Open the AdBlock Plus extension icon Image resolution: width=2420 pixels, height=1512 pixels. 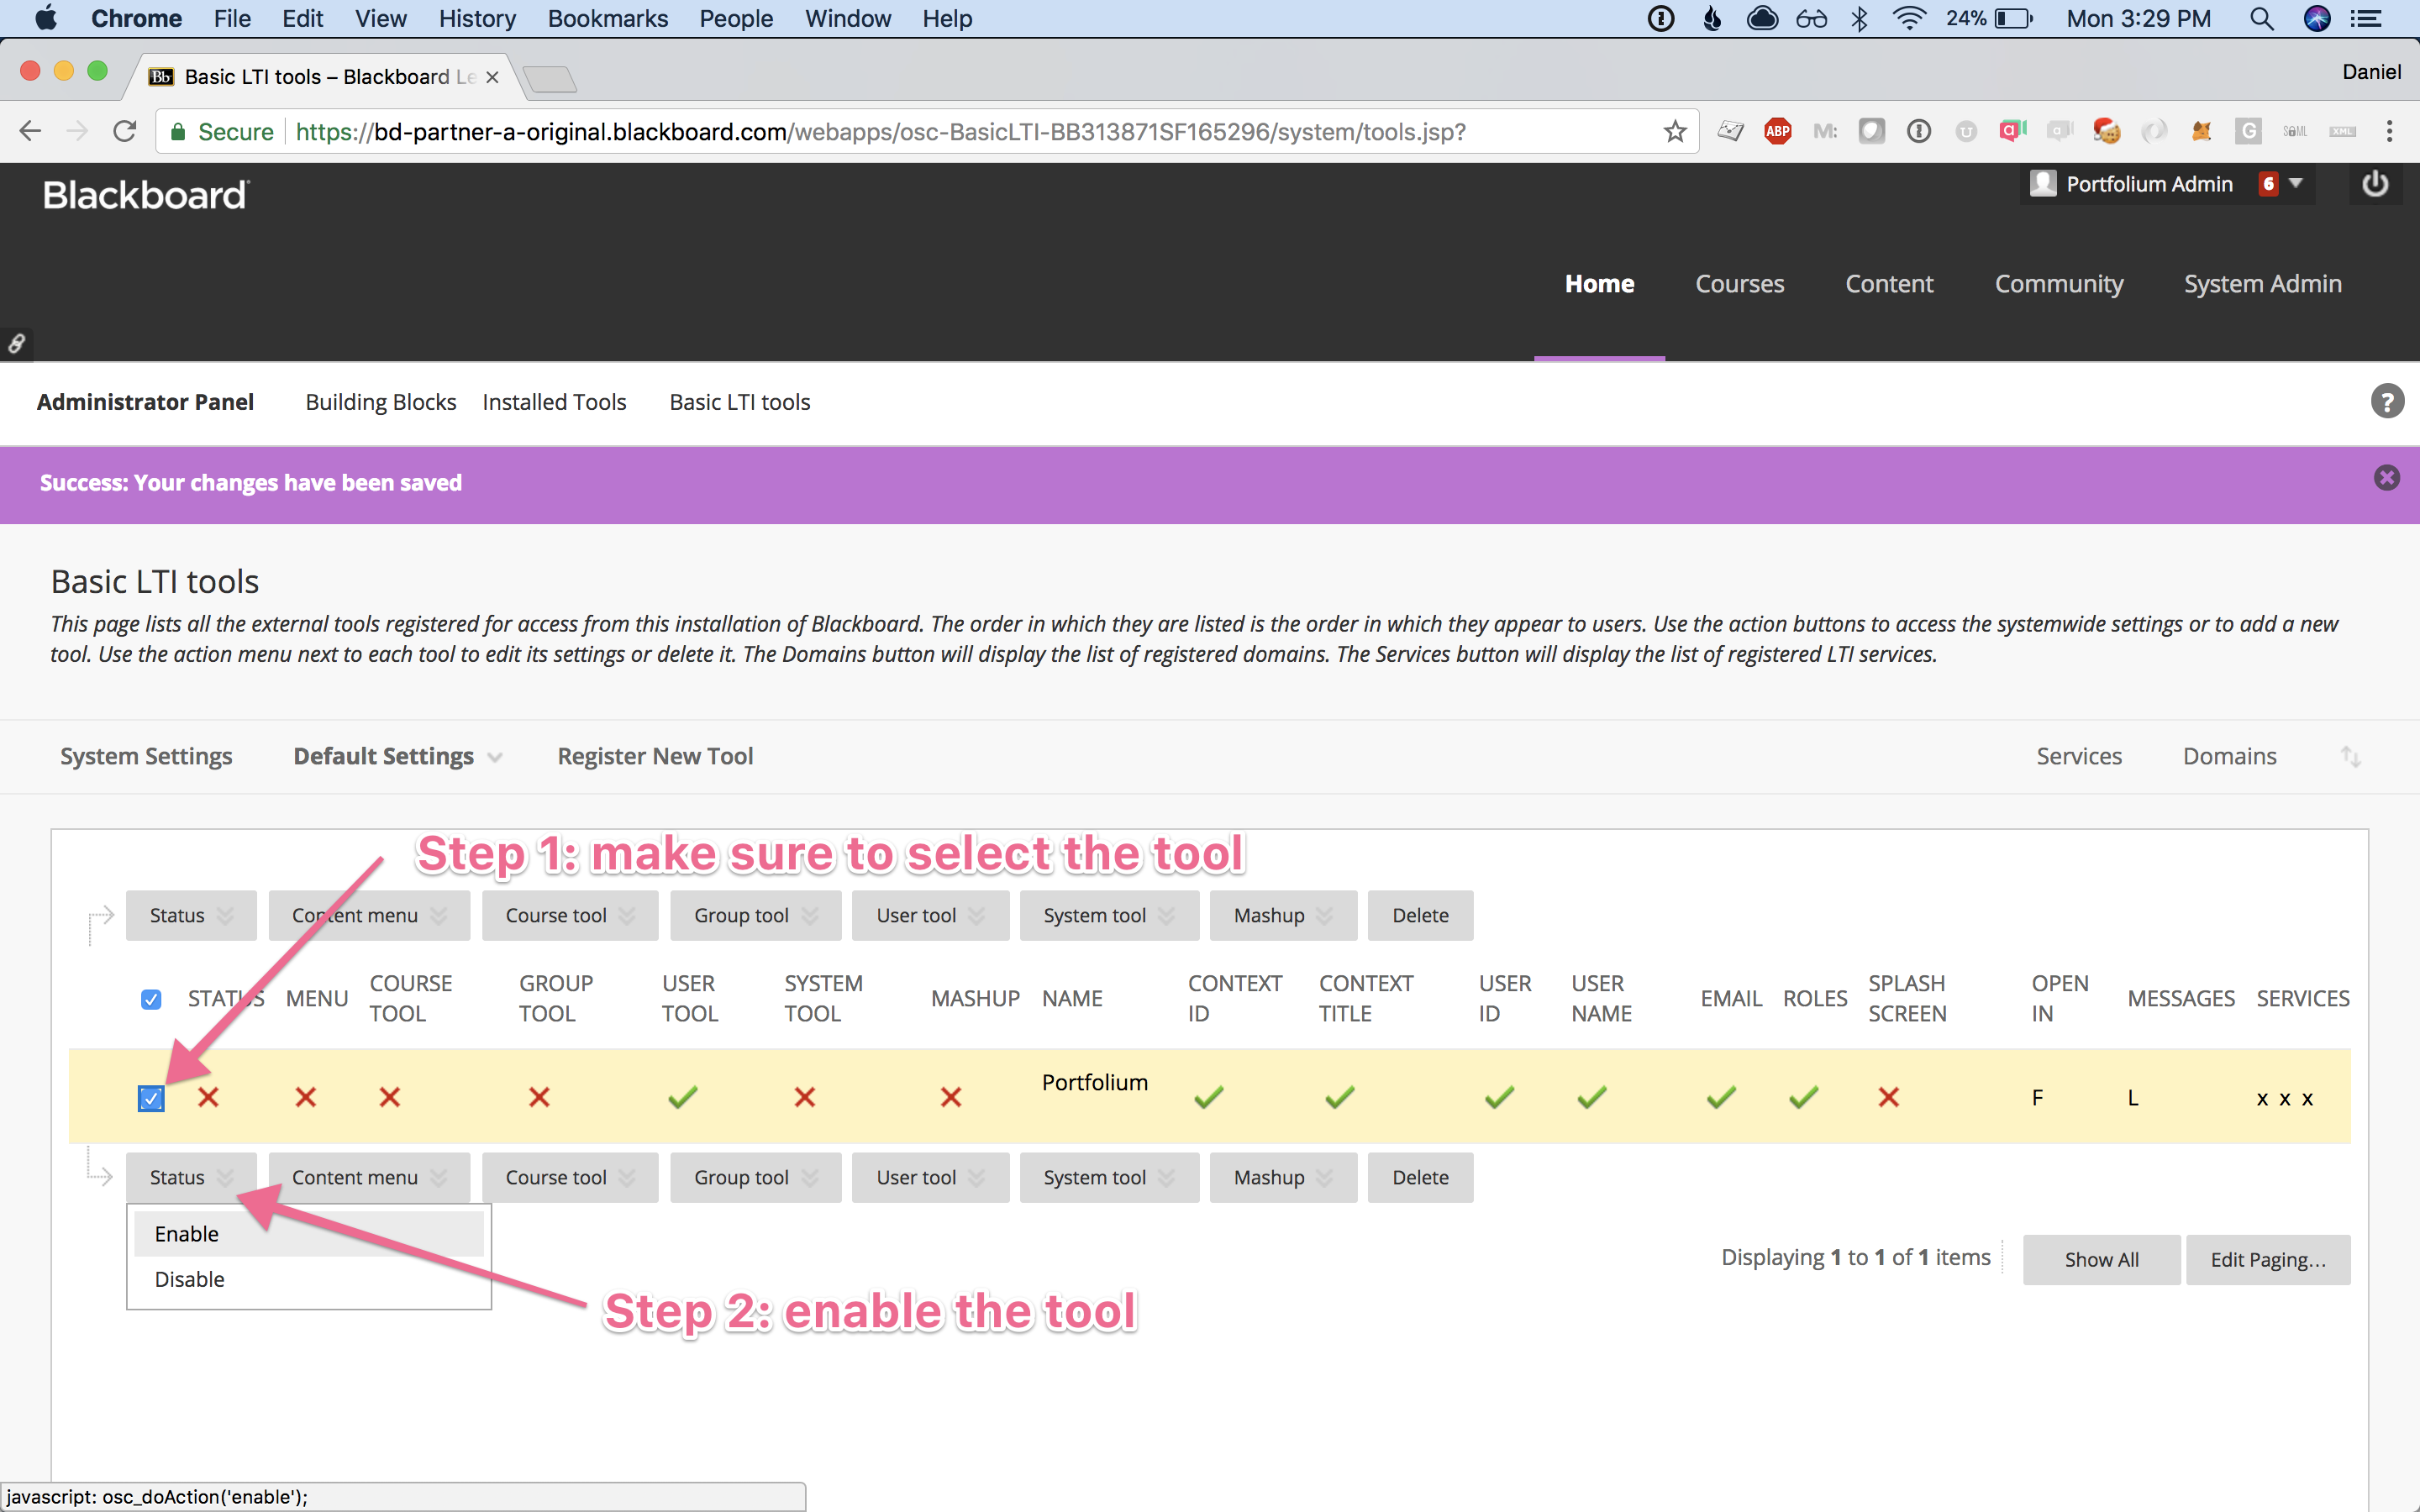coord(1777,131)
